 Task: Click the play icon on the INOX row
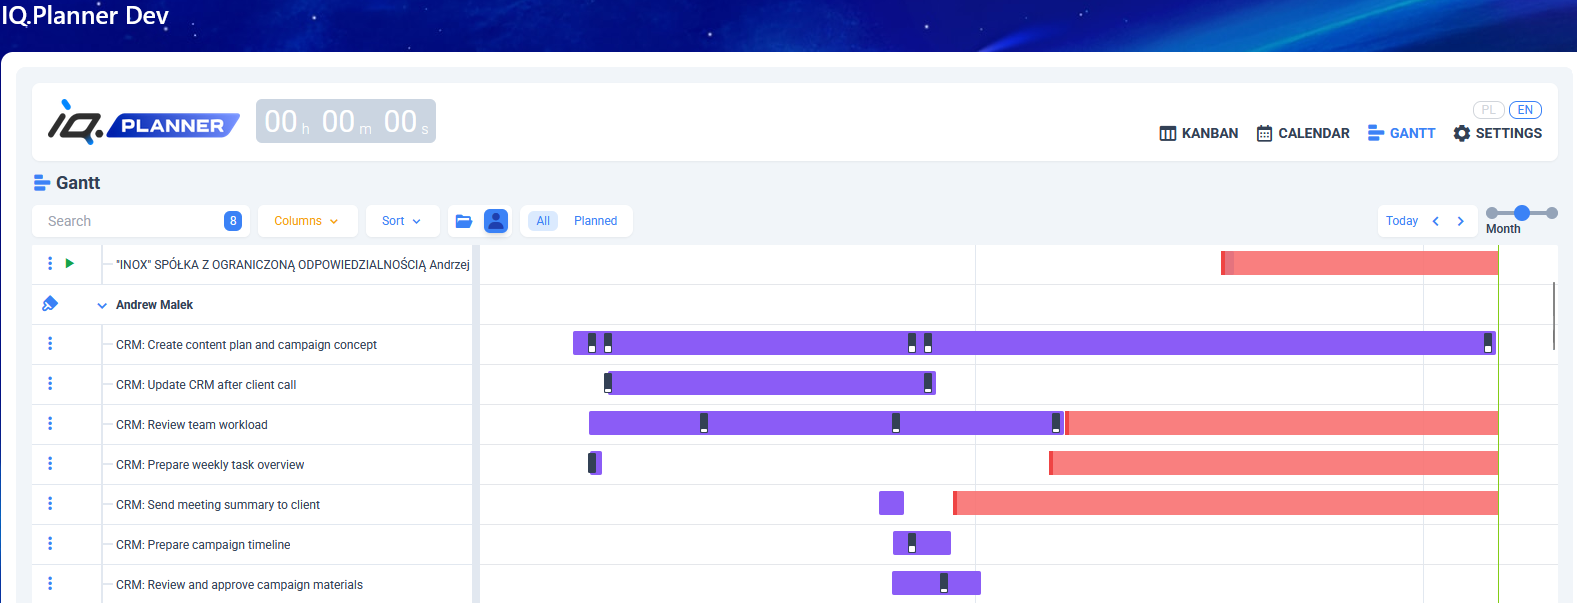click(70, 263)
